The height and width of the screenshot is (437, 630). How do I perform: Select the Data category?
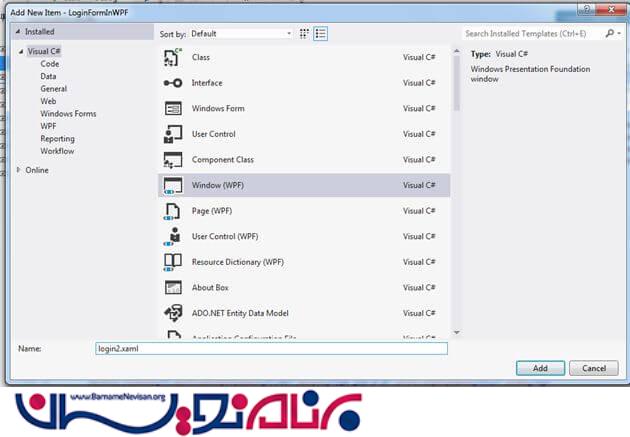(x=48, y=76)
